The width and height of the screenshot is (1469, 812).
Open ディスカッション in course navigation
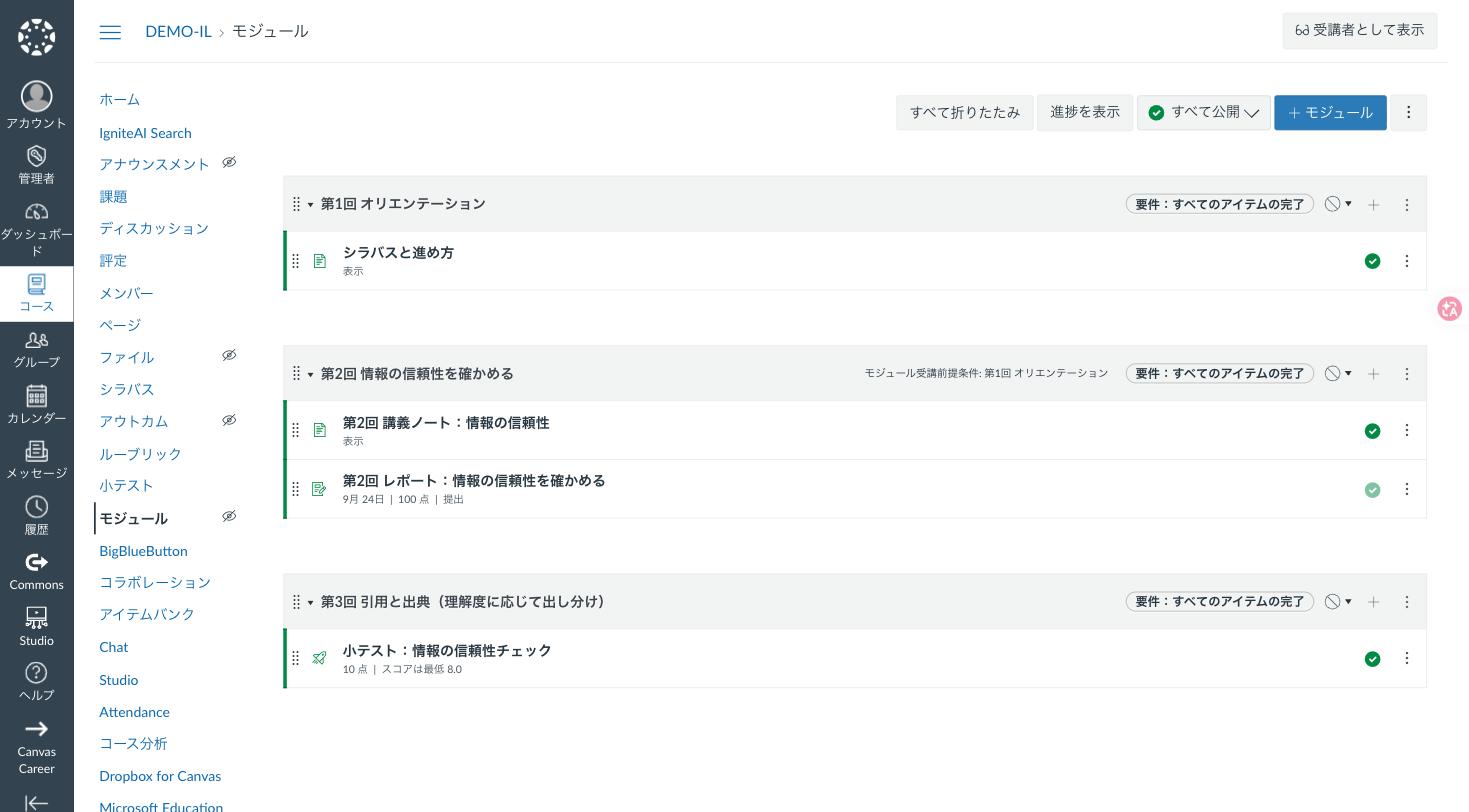[x=154, y=229]
